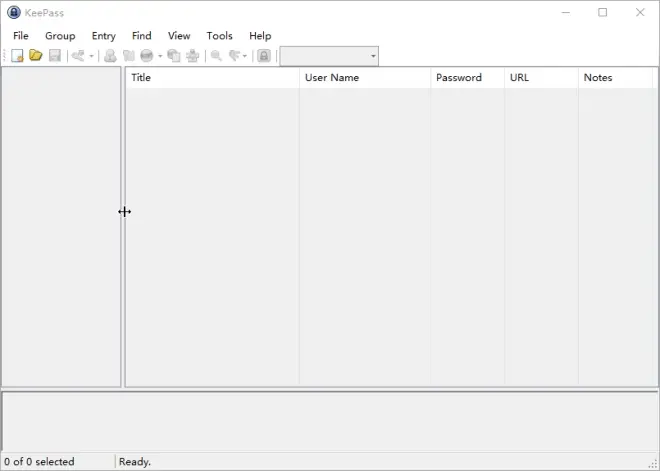Click the Lock Workspace padlock icon
This screenshot has height=471, width=660.
pyautogui.click(x=264, y=56)
